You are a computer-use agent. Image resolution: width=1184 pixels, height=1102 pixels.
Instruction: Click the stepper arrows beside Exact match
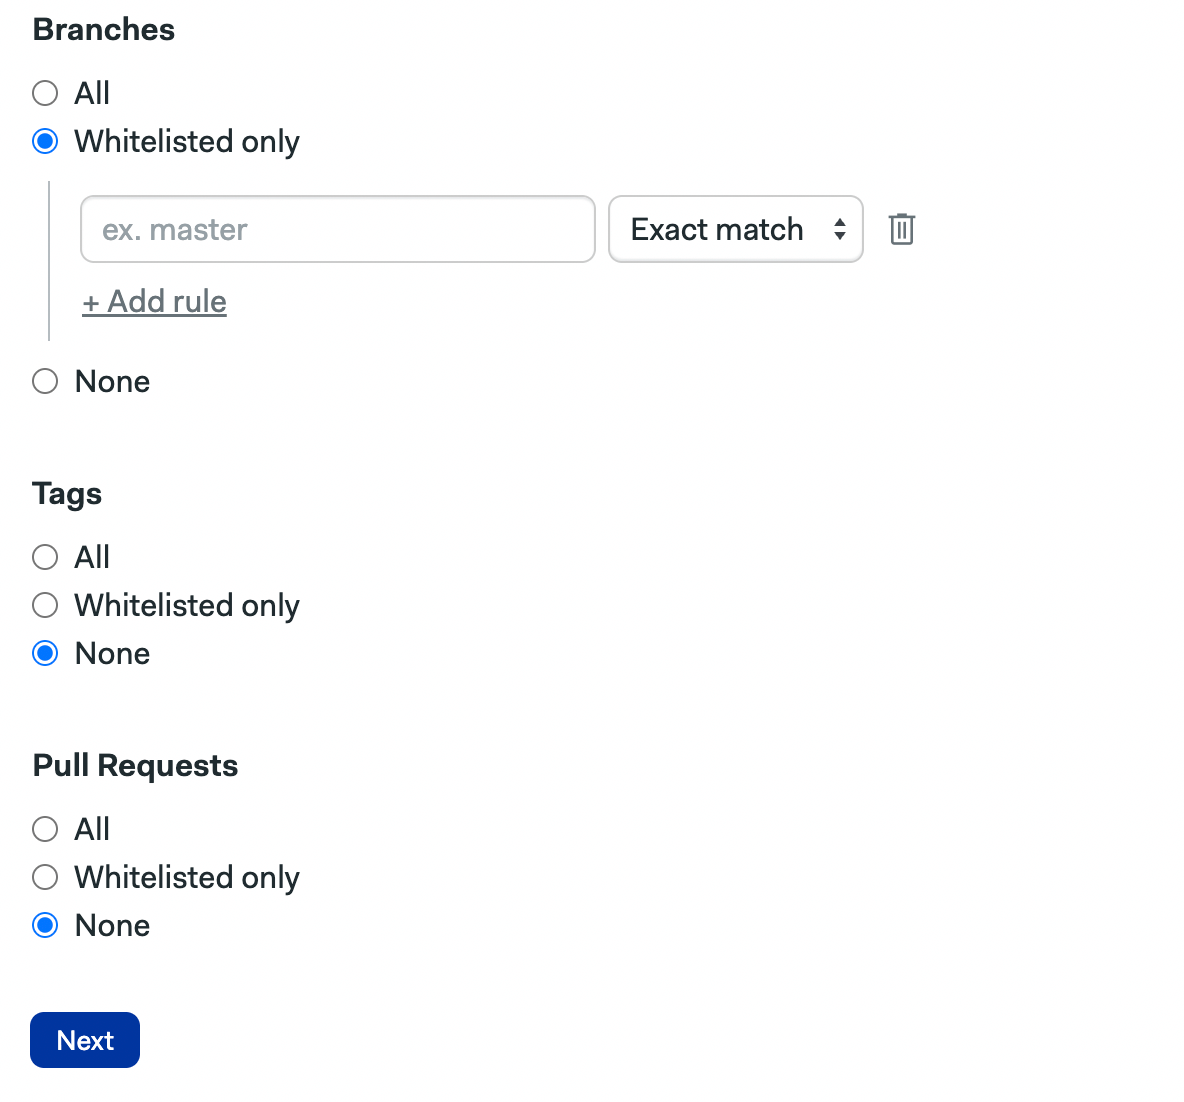pyautogui.click(x=838, y=229)
